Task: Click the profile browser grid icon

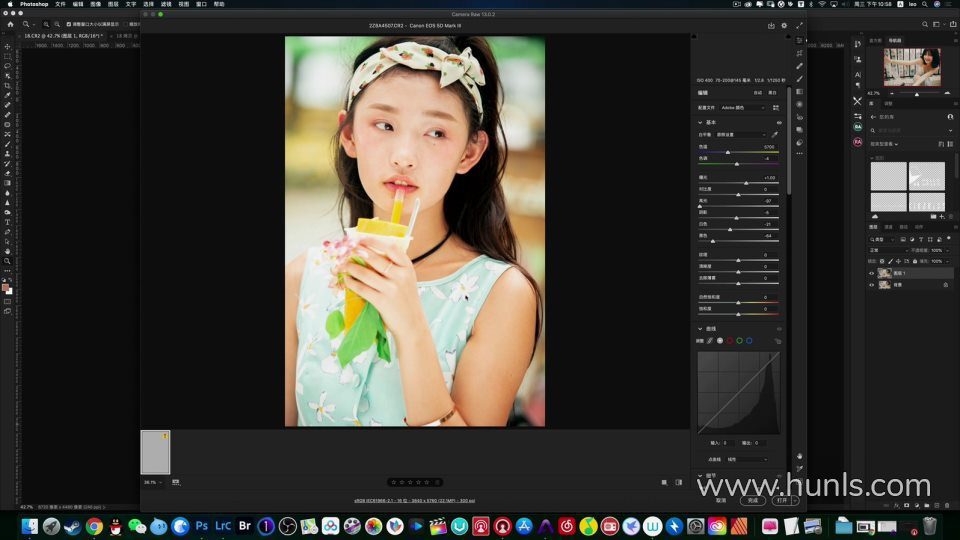Action: [x=776, y=108]
